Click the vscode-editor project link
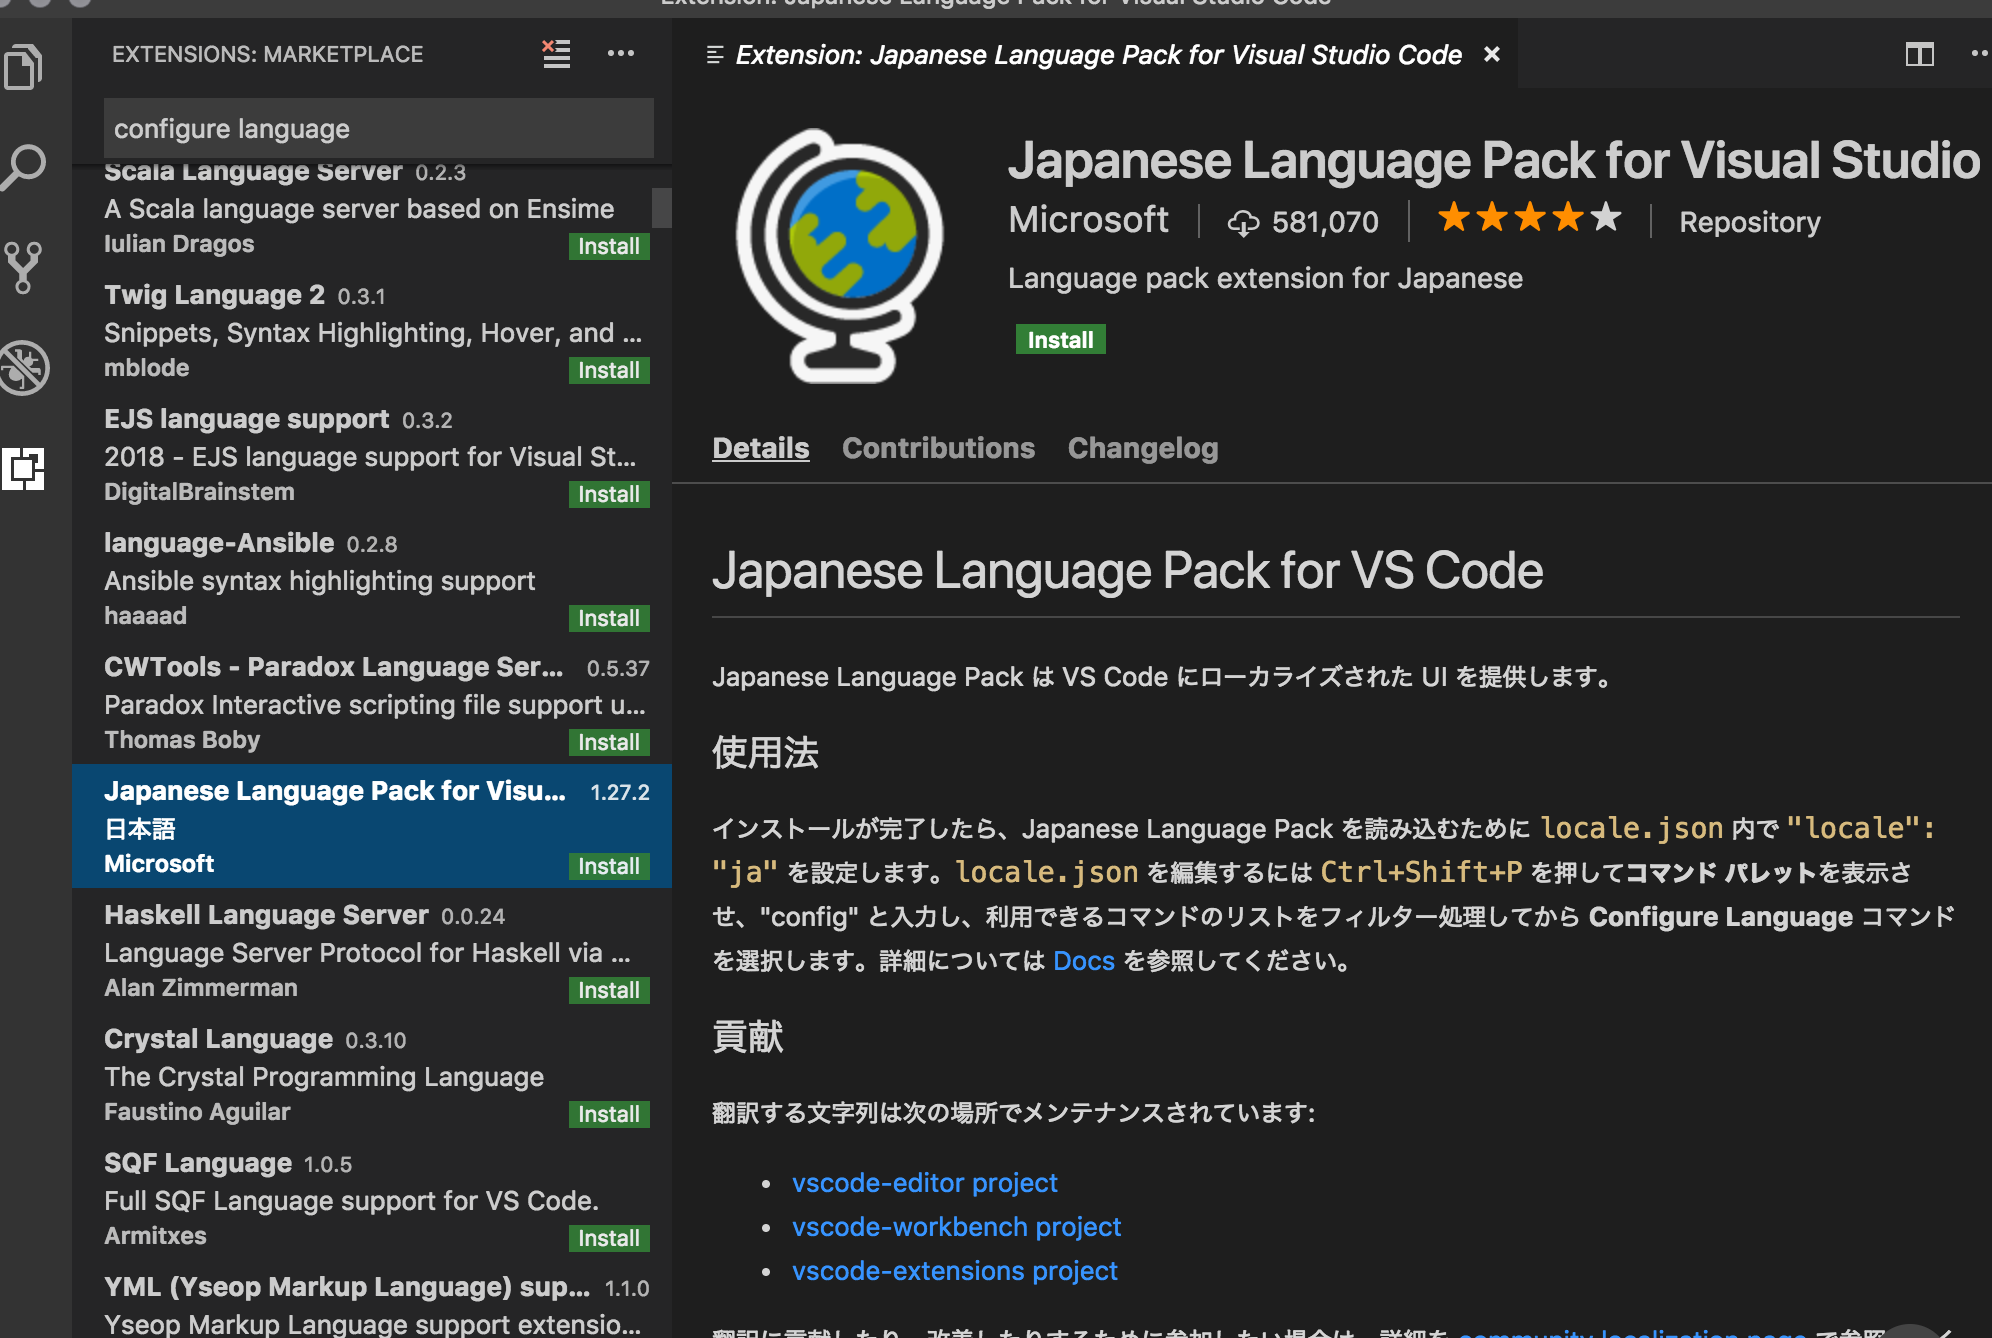 tap(924, 1181)
